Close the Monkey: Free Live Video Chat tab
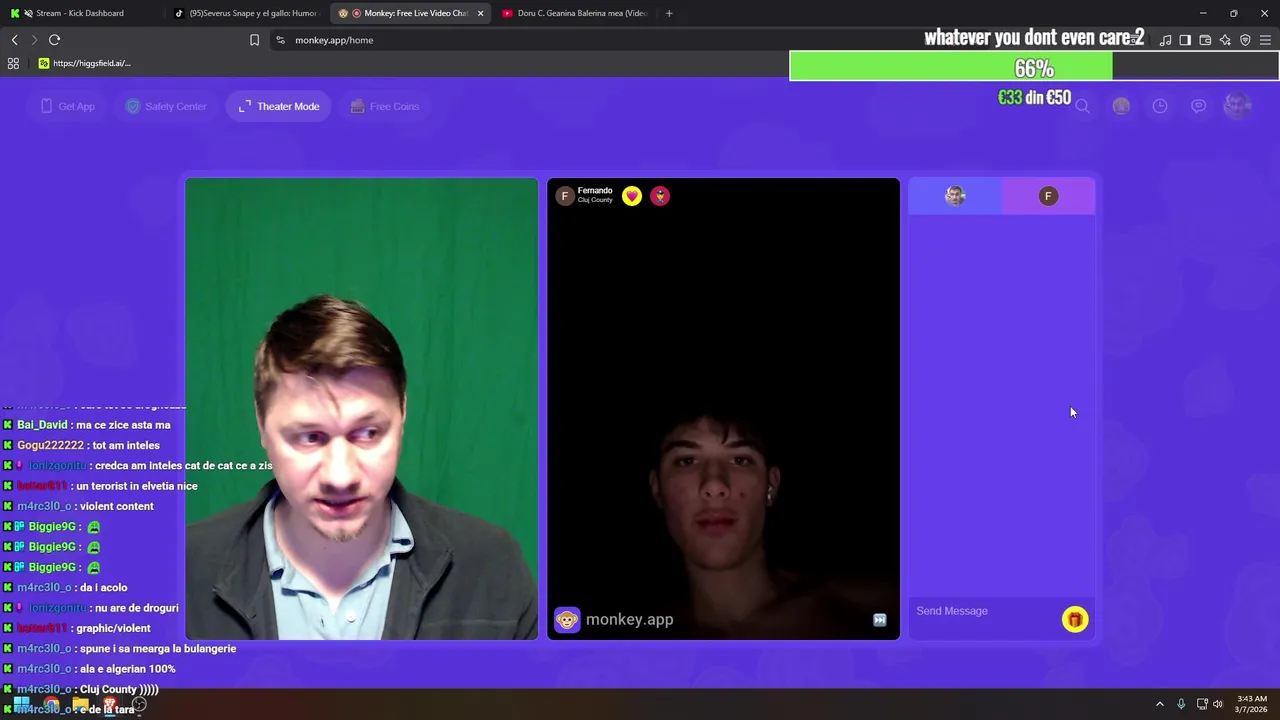The image size is (1280, 720). tap(480, 13)
